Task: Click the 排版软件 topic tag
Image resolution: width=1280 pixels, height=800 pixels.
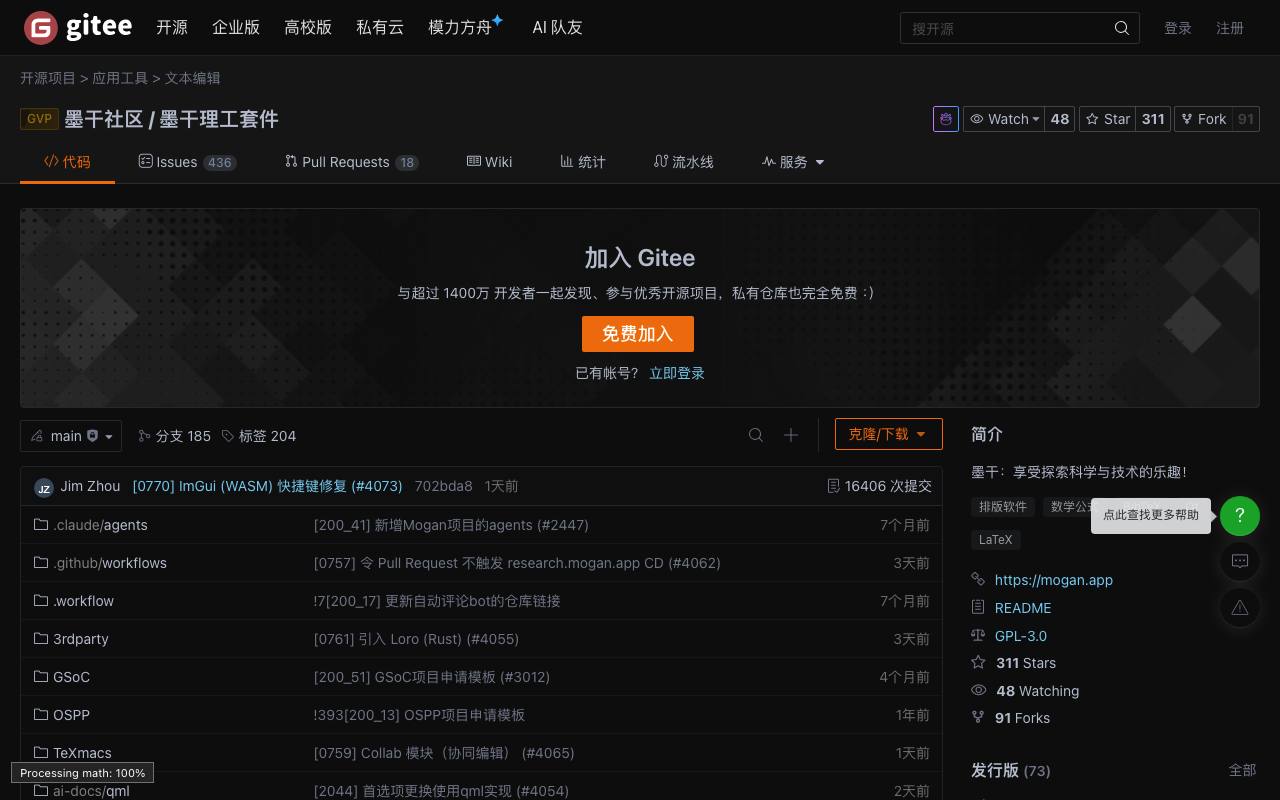Action: pos(1003,507)
